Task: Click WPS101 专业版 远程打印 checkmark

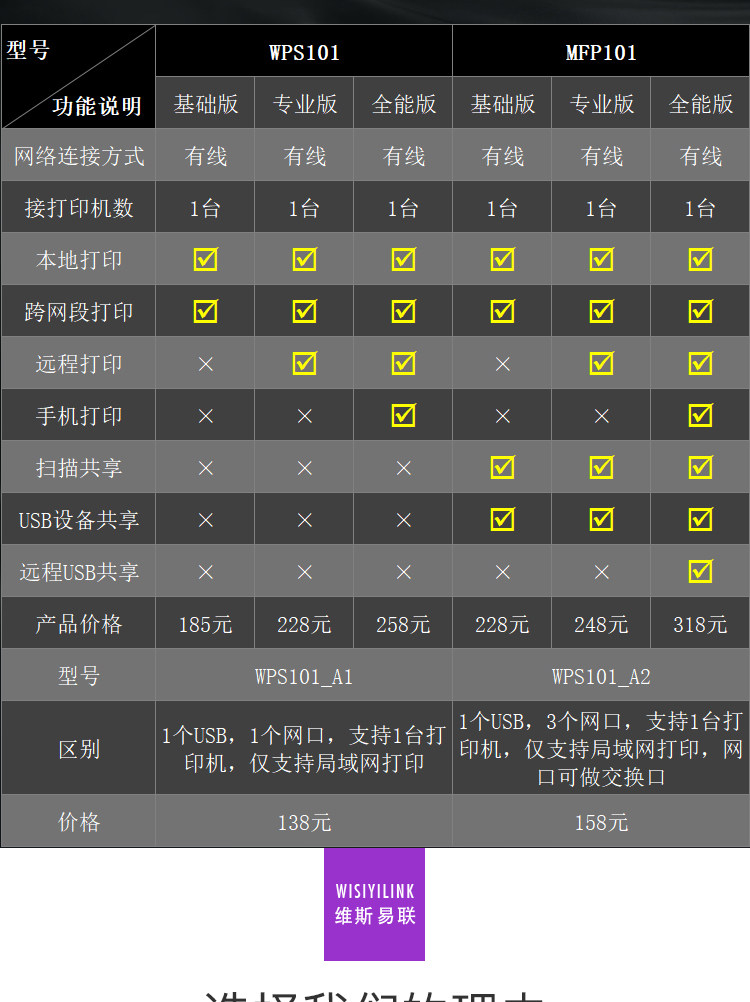Action: 305,363
